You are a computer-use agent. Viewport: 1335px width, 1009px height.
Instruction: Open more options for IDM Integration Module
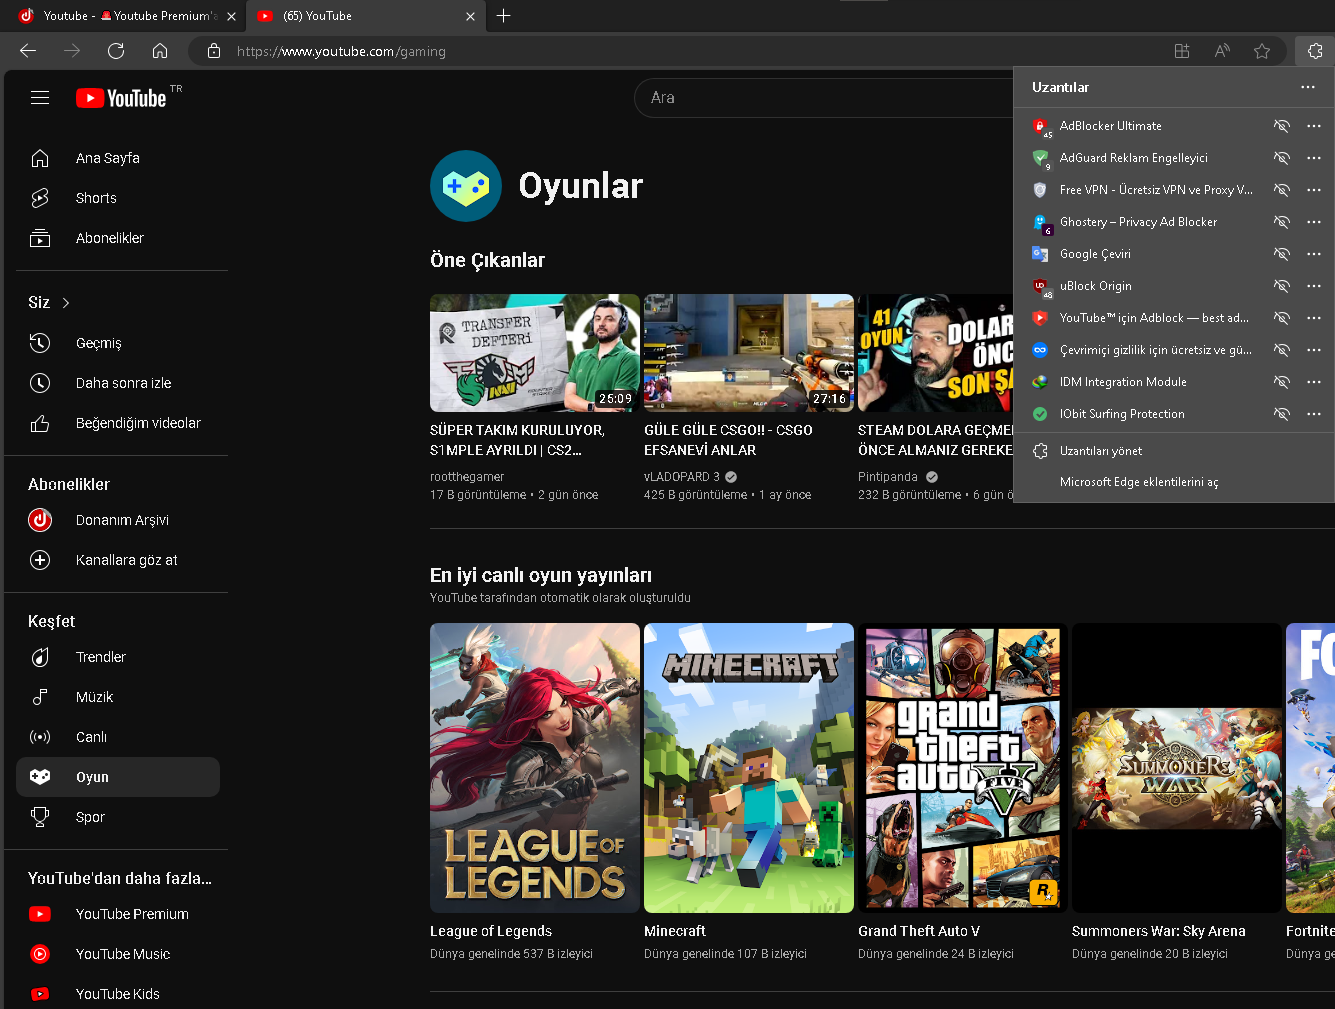(1314, 382)
